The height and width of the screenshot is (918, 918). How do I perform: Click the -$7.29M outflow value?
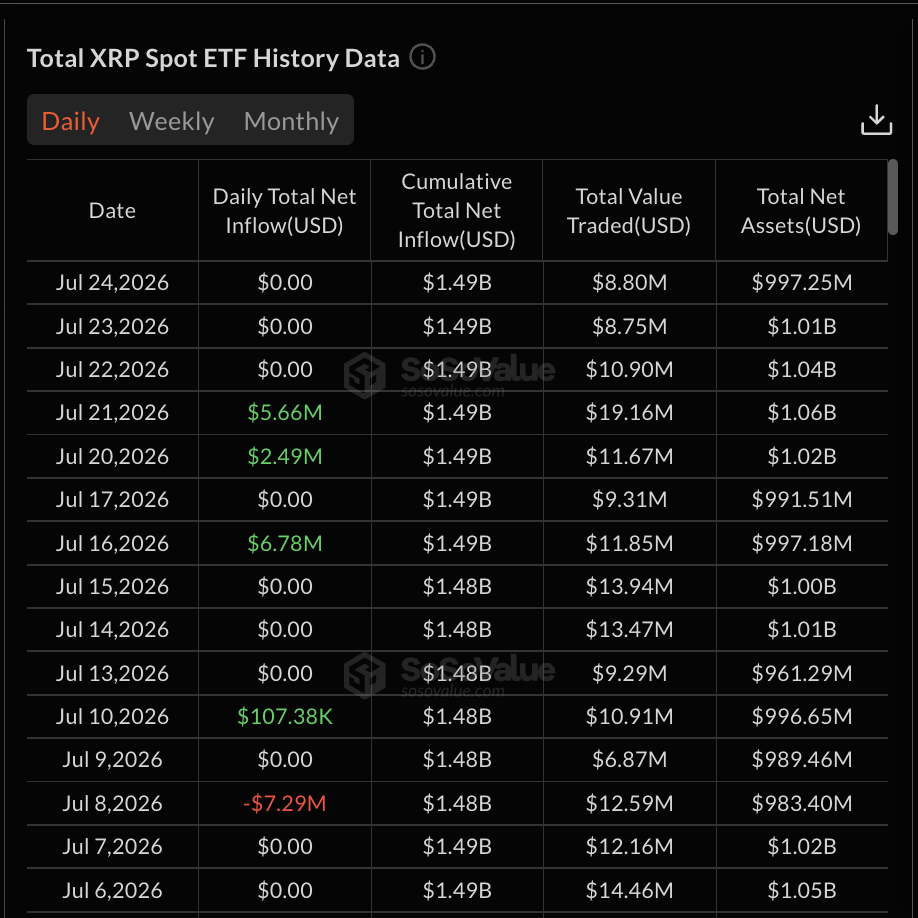[x=285, y=803]
